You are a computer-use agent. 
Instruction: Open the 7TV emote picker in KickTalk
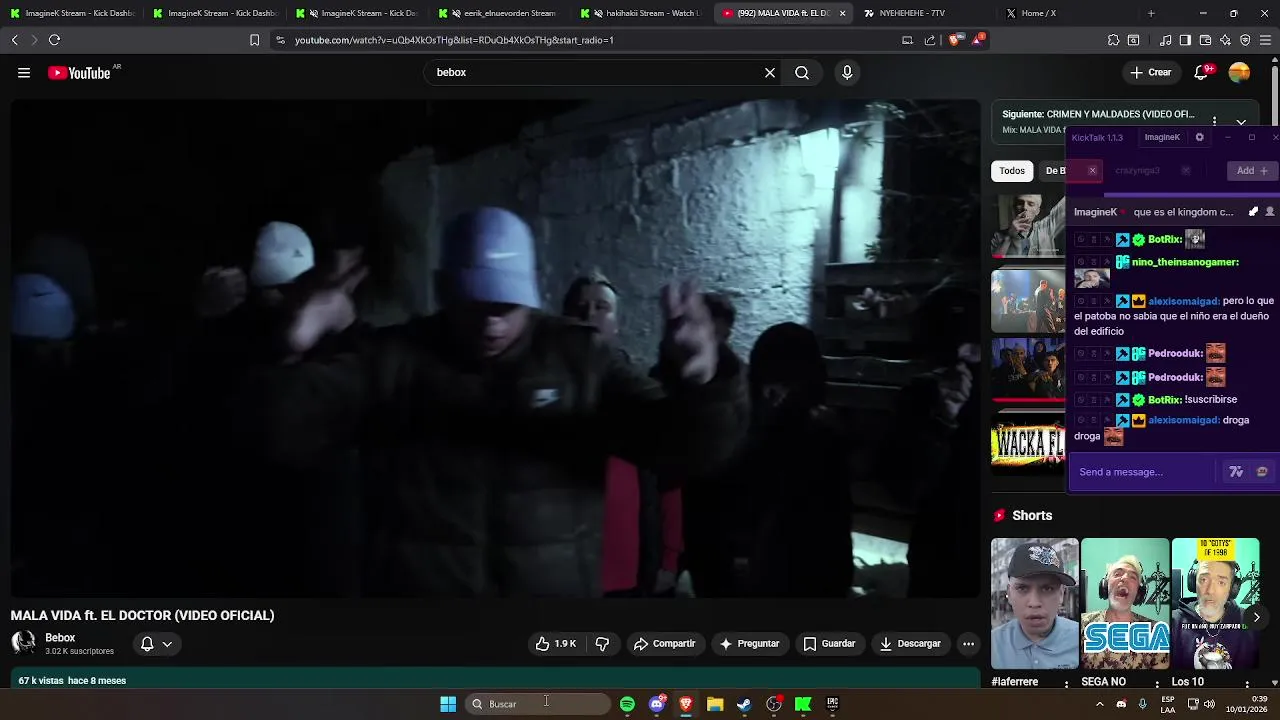(1236, 472)
